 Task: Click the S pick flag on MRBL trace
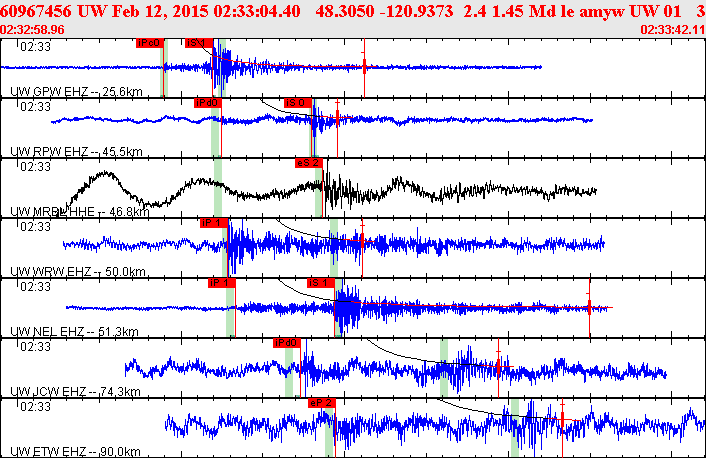[308, 162]
